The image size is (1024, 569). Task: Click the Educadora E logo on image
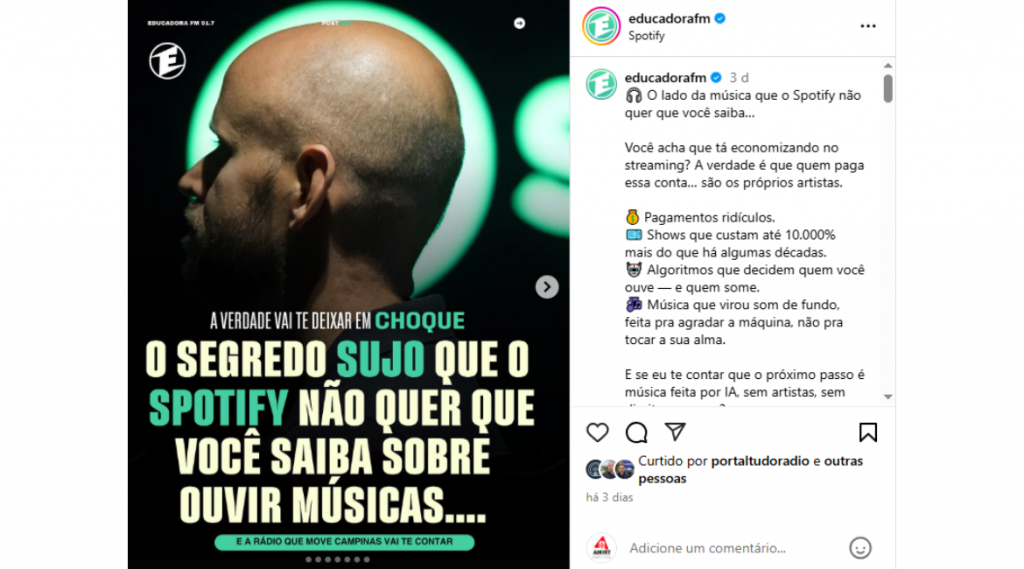click(167, 61)
